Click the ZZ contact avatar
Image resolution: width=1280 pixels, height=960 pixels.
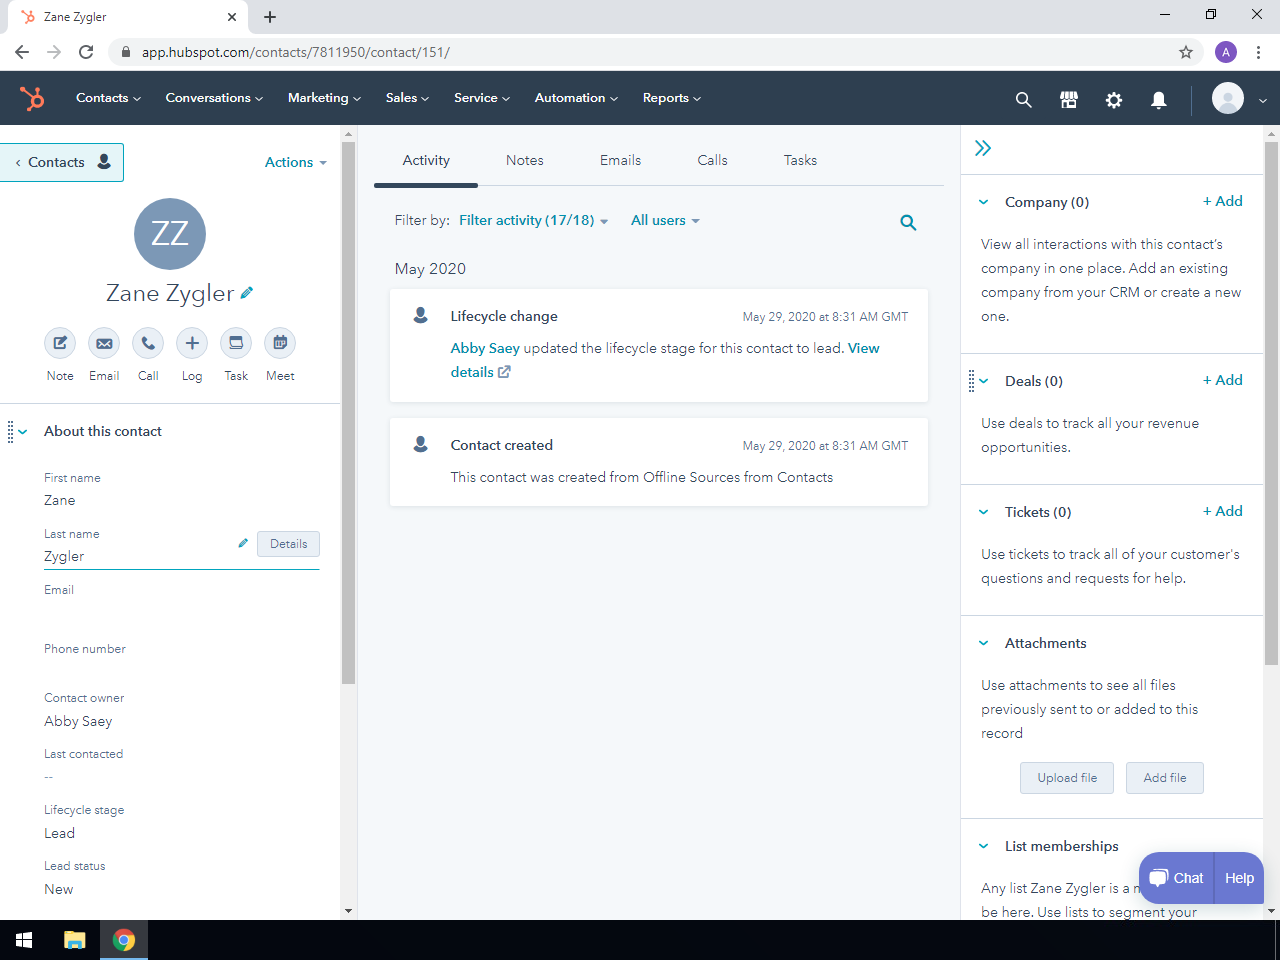[170, 234]
